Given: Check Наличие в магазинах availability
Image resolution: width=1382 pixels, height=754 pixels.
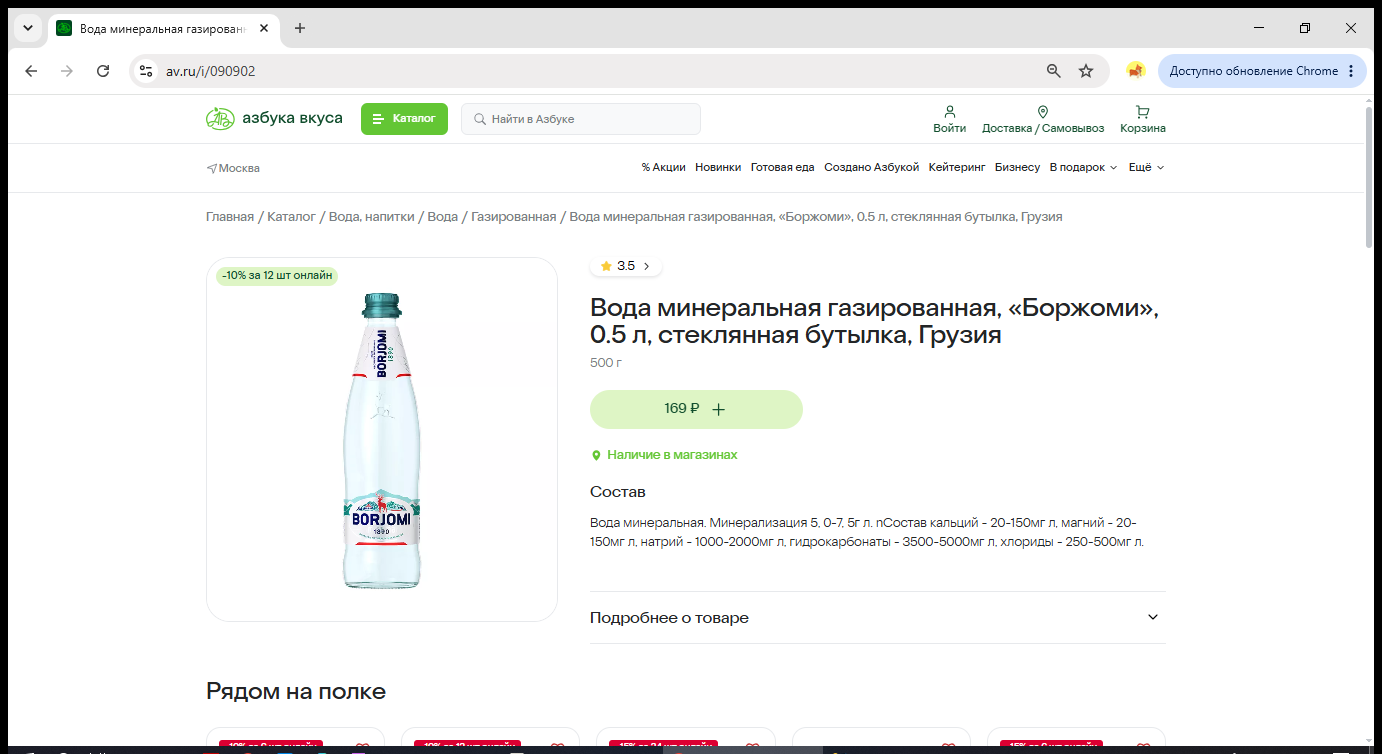Looking at the screenshot, I should tap(664, 455).
